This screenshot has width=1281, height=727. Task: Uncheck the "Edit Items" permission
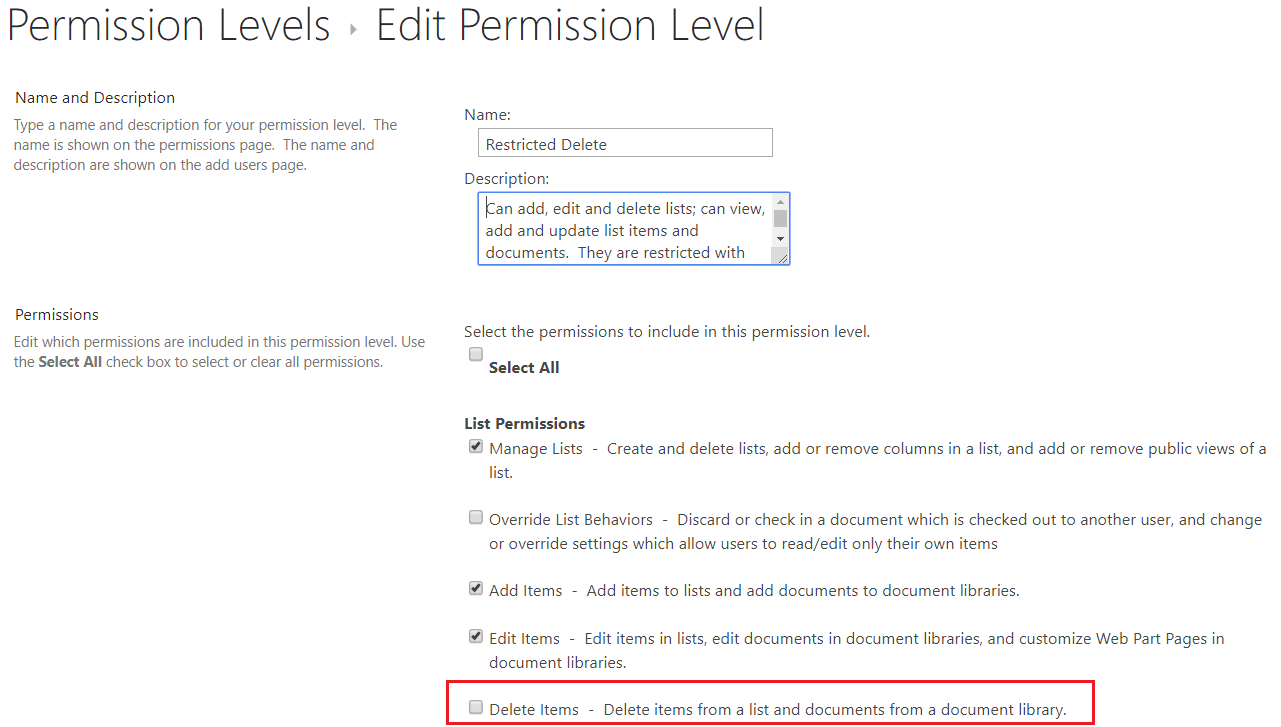tap(475, 635)
